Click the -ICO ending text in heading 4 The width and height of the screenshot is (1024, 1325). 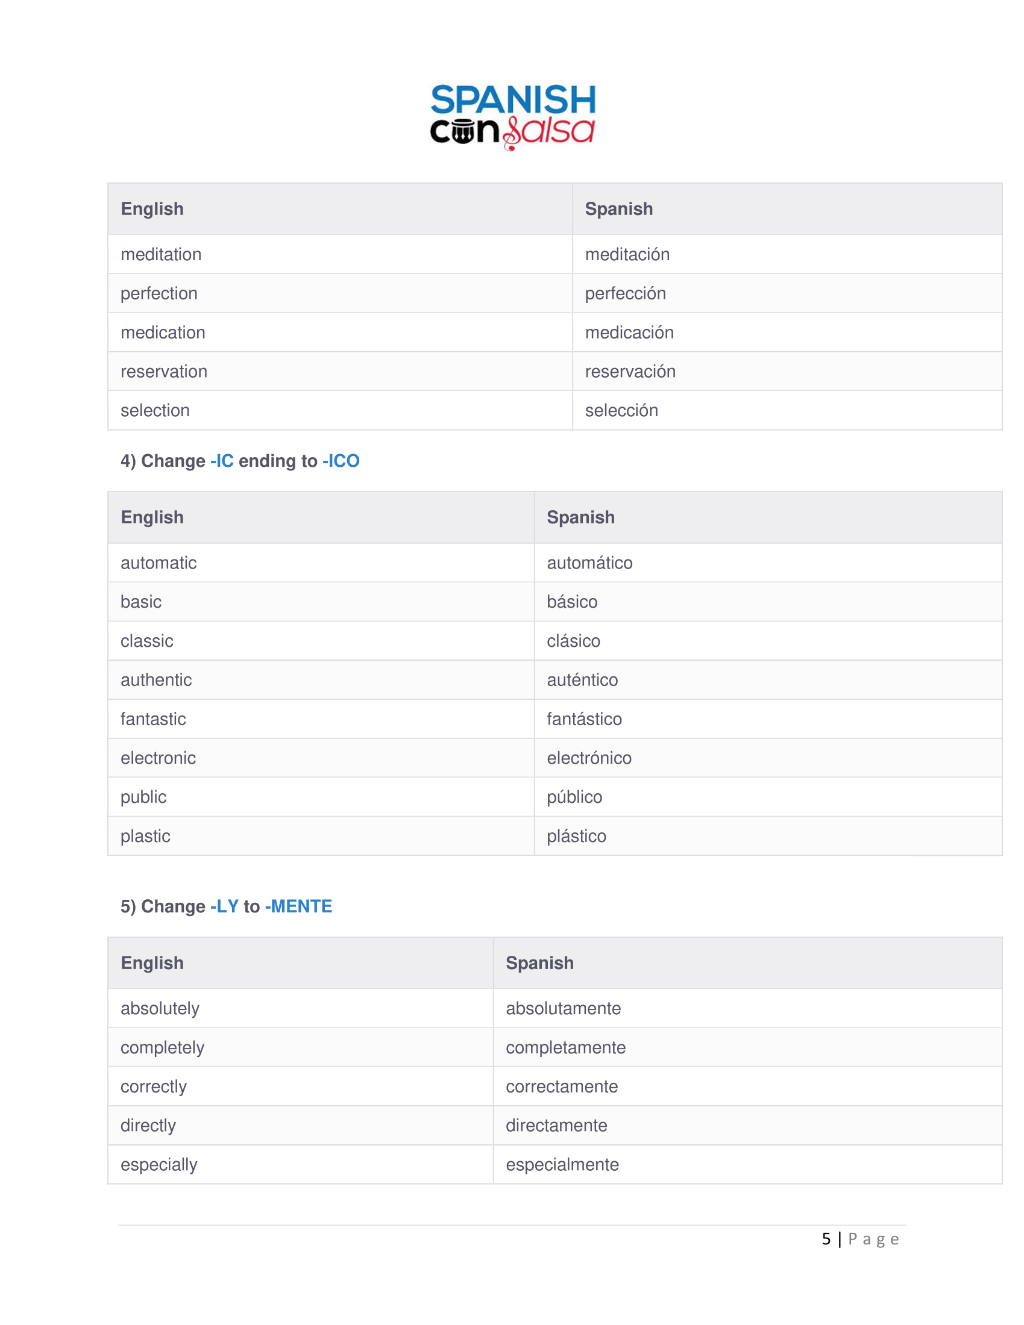point(341,461)
